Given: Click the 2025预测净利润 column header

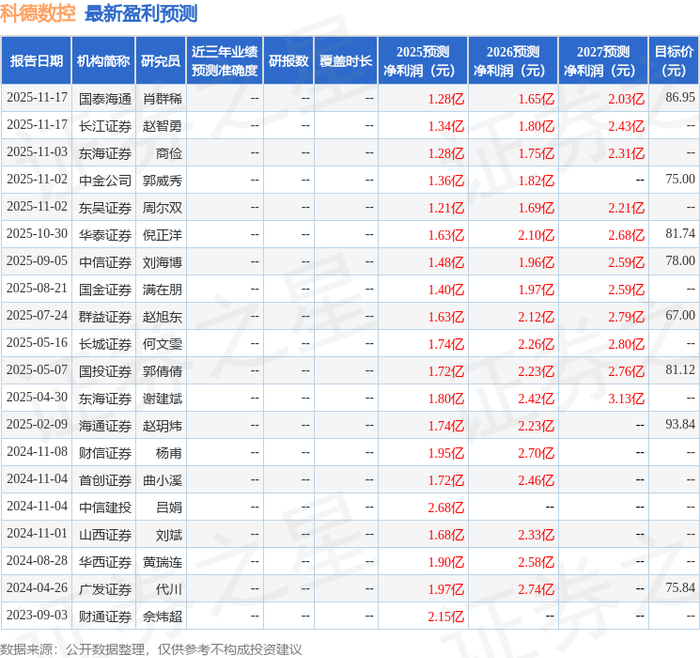Looking at the screenshot, I should pyautogui.click(x=423, y=61).
